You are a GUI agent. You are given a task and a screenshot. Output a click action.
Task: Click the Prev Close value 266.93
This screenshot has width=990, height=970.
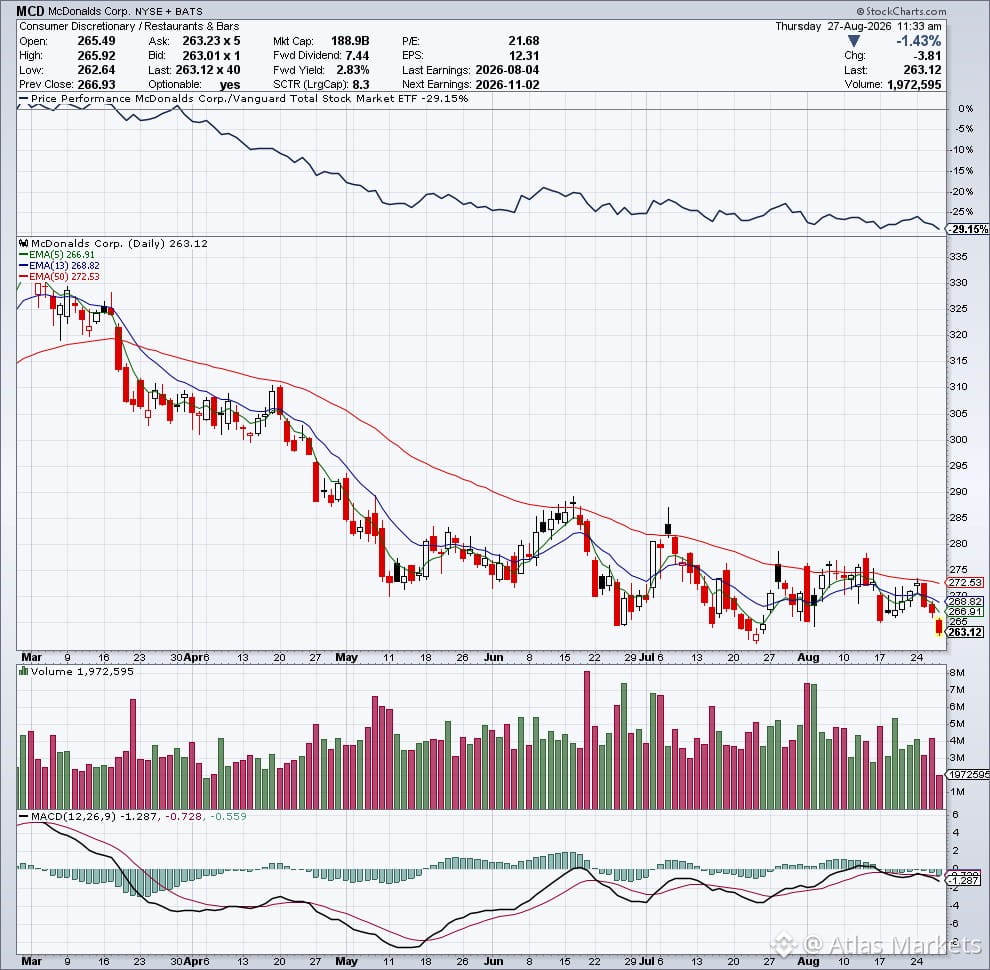pos(96,84)
